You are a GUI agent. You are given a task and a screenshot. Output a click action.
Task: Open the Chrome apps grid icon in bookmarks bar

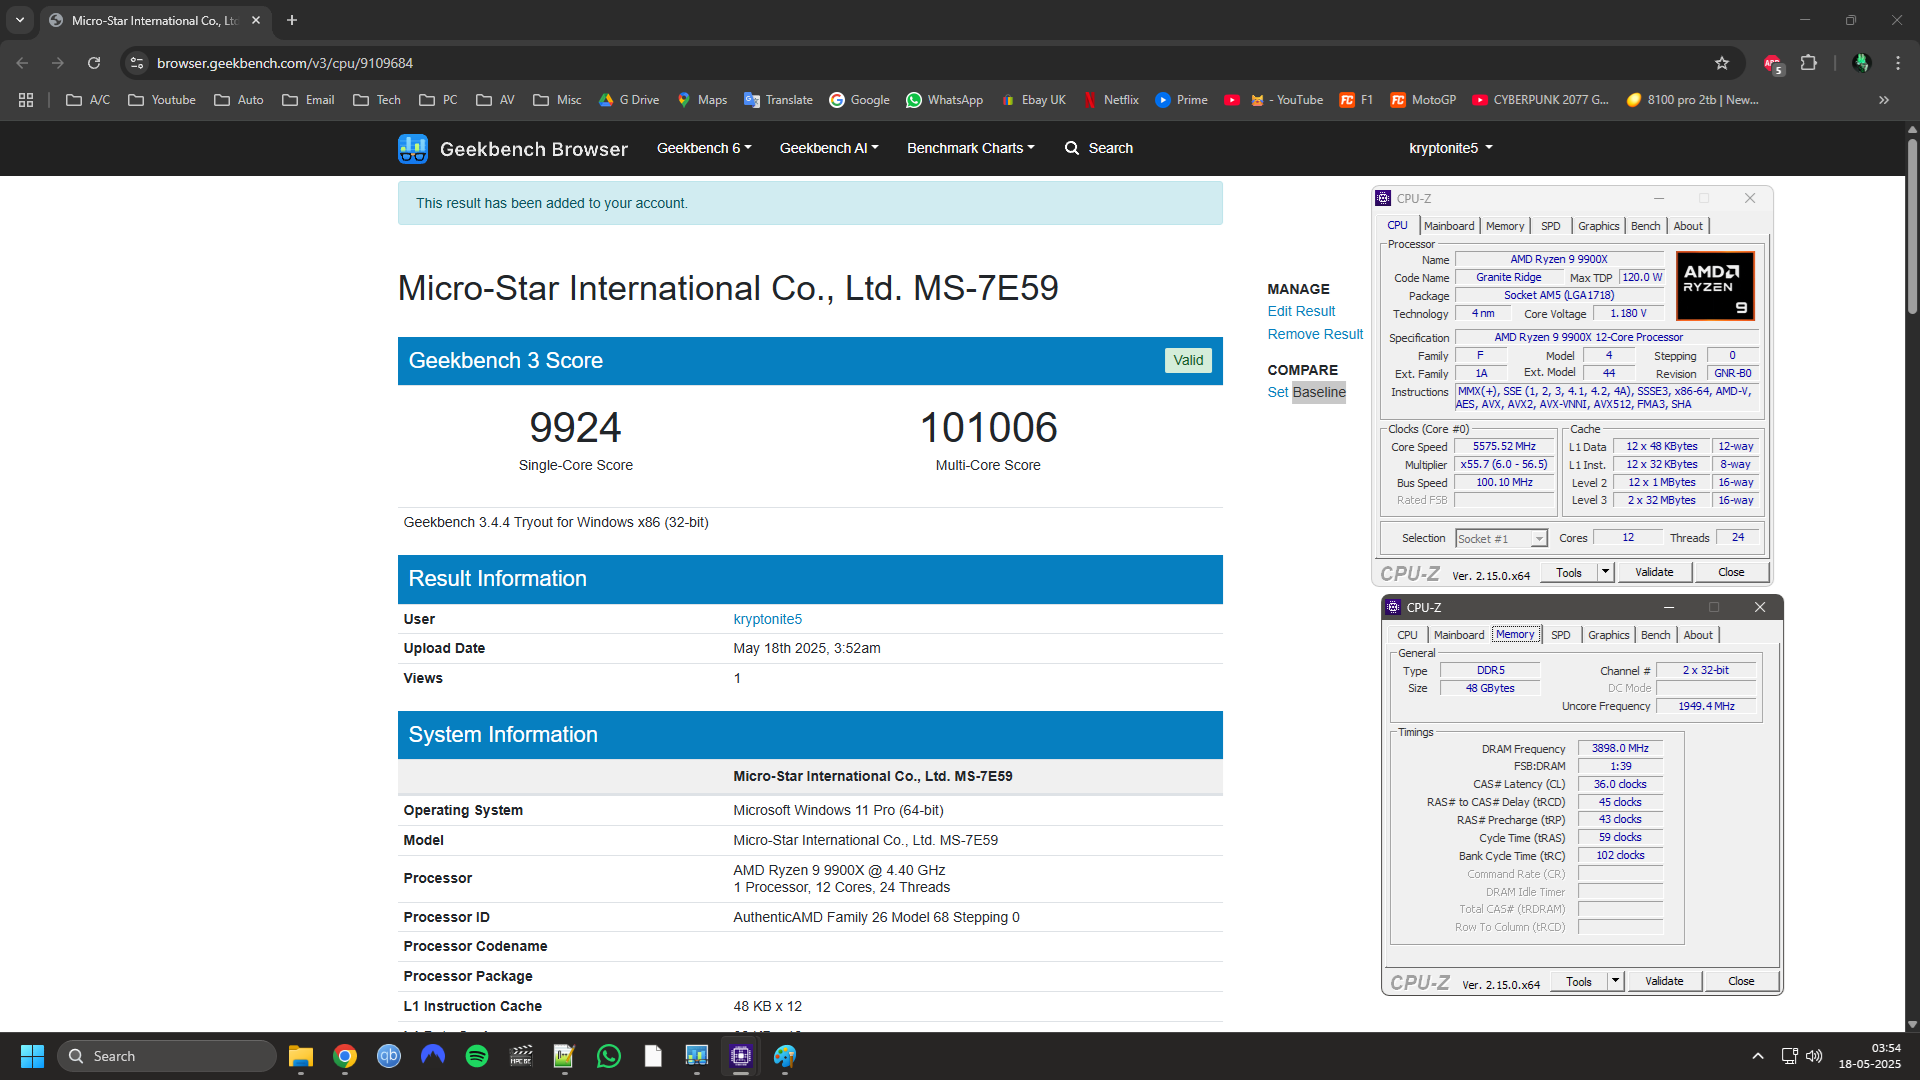click(x=26, y=100)
